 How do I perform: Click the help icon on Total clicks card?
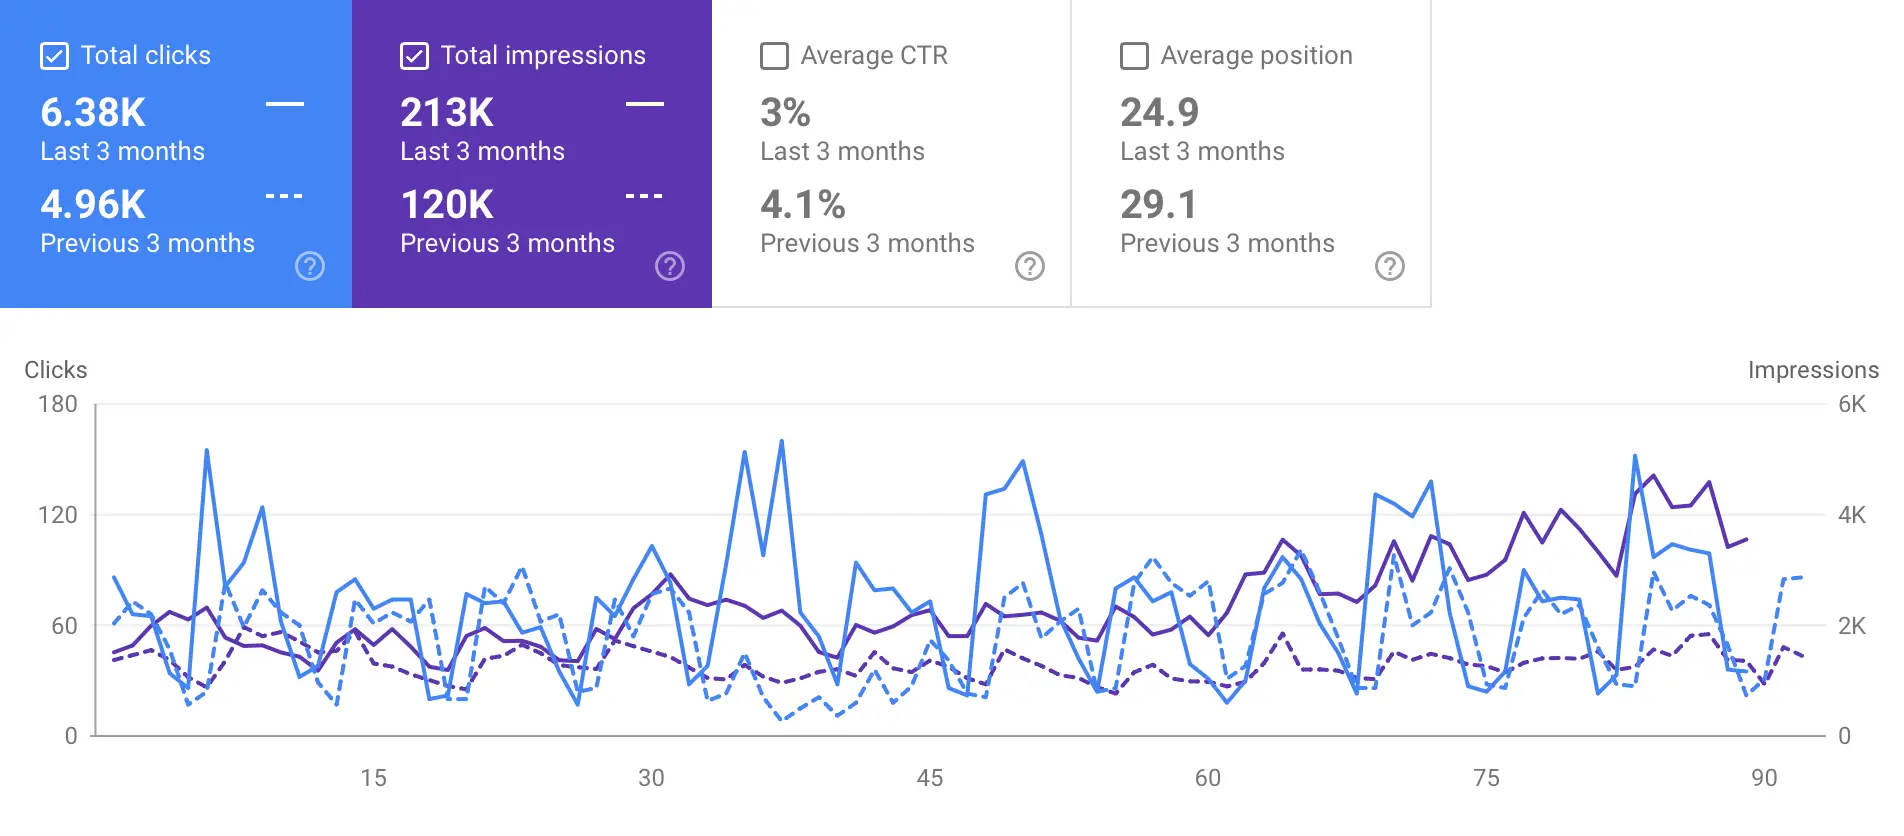tap(310, 267)
